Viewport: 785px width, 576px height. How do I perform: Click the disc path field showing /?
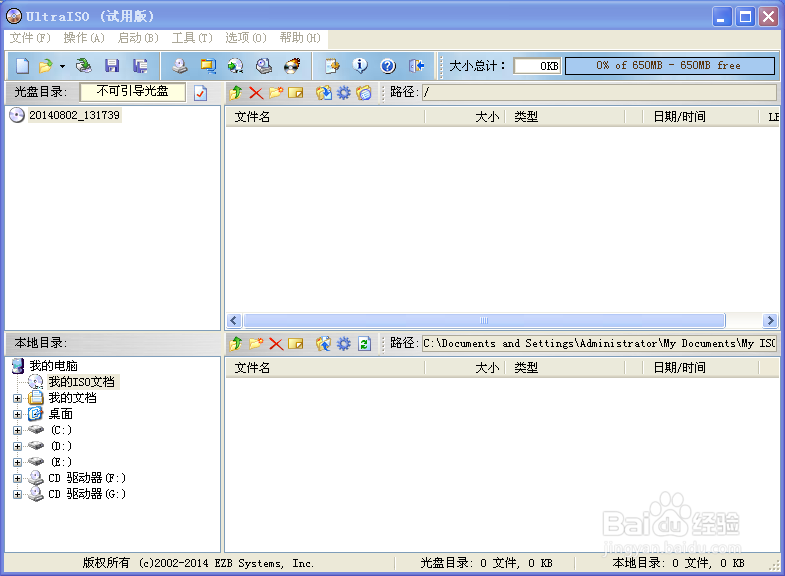point(599,92)
